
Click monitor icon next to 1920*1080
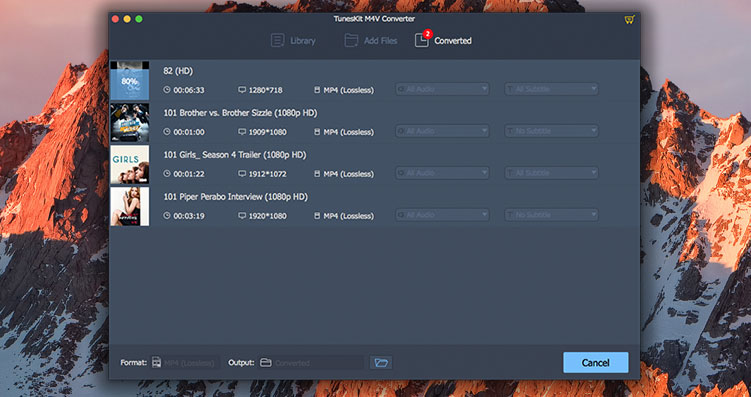point(242,216)
